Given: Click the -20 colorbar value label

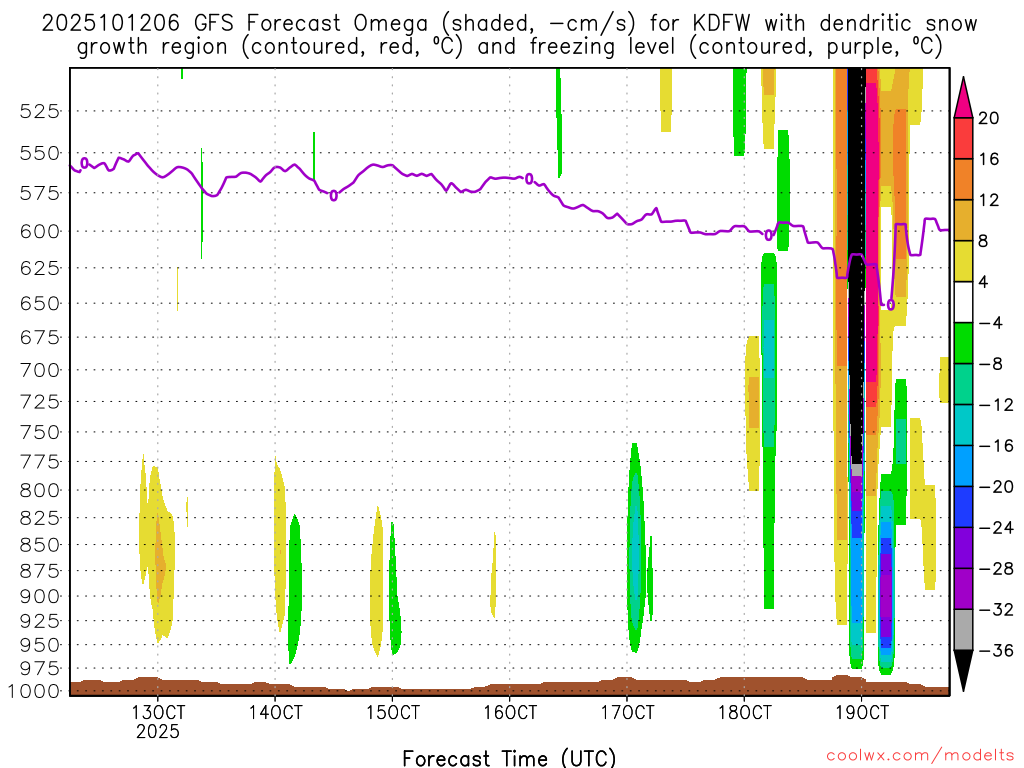Looking at the screenshot, I should (x=996, y=487).
